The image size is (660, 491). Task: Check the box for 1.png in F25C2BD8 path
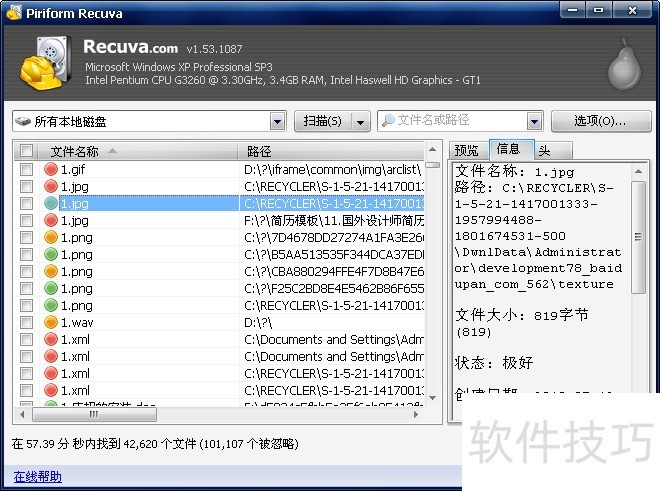(26, 288)
